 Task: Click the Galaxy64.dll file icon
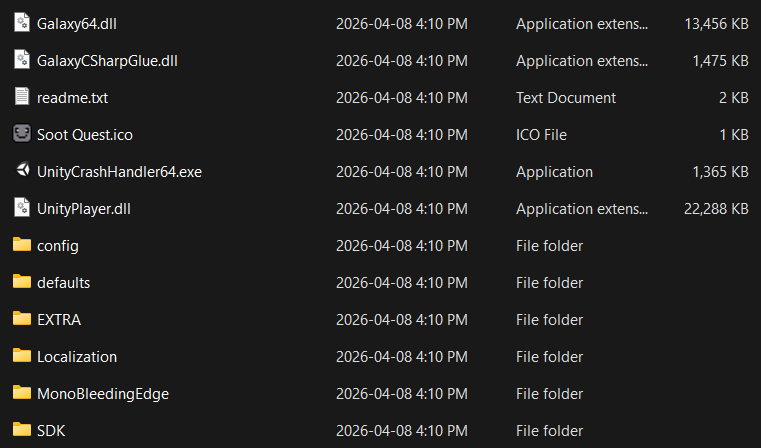[x=22, y=23]
